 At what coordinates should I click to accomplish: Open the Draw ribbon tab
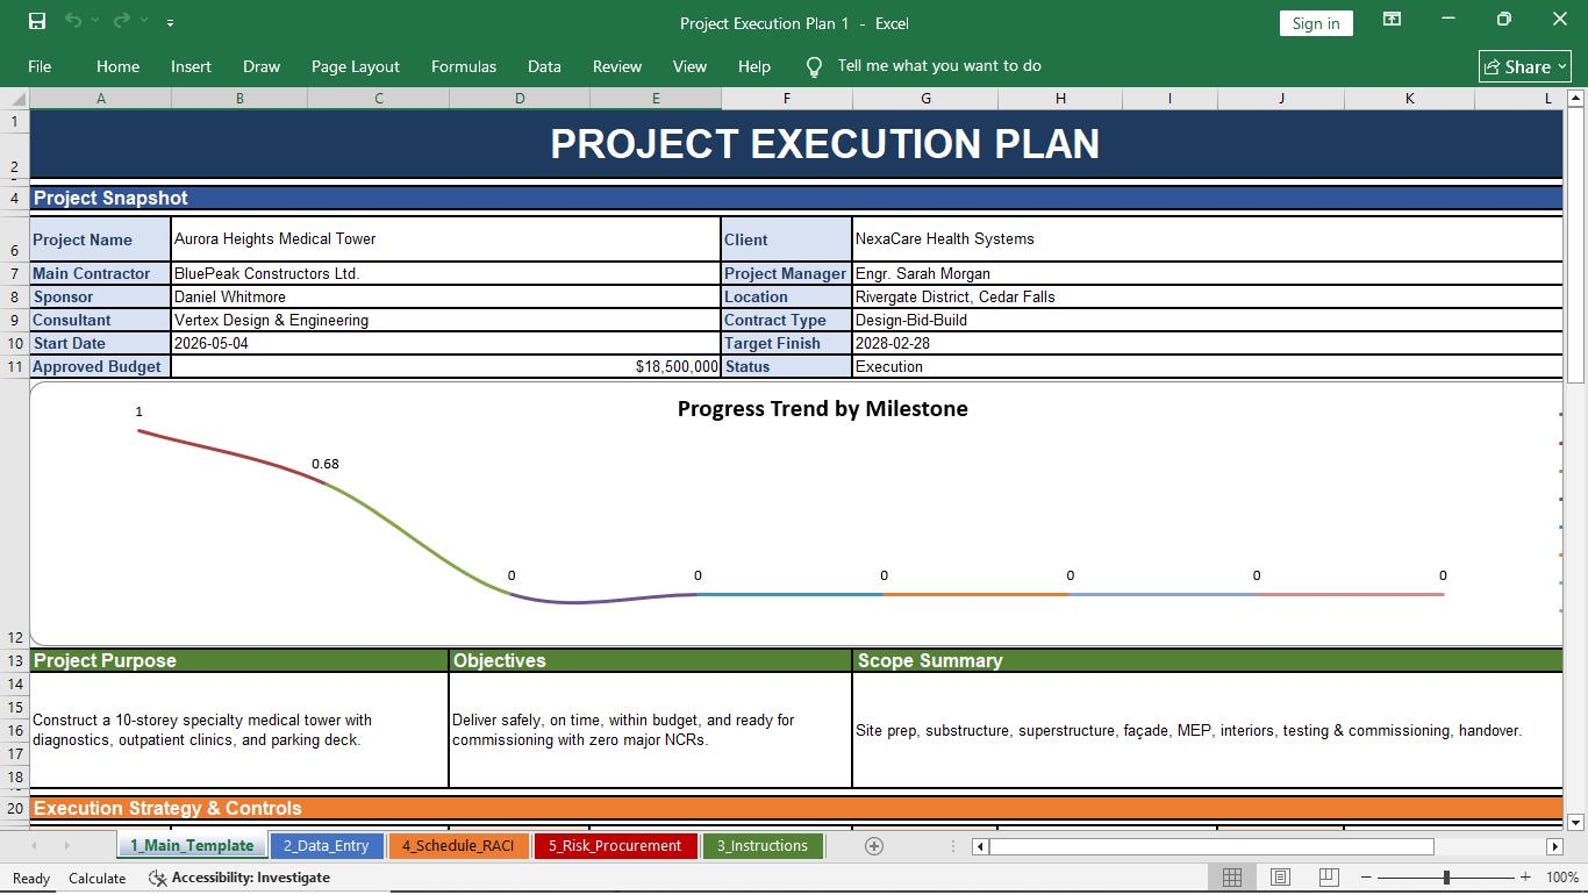[x=261, y=66]
